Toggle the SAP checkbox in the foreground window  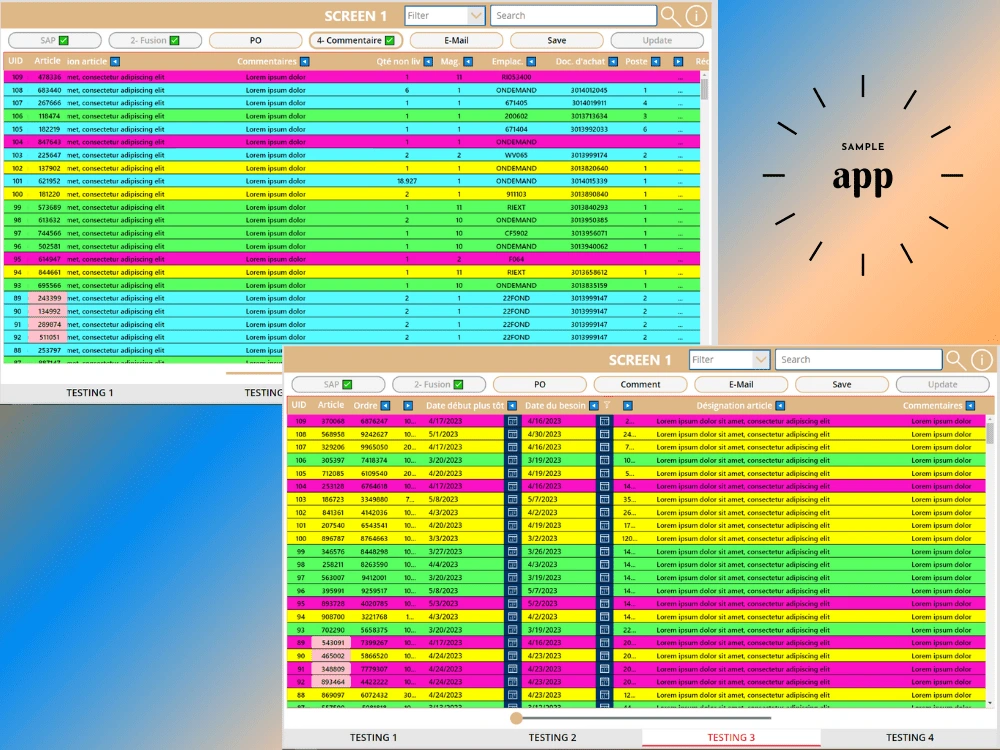[x=347, y=385]
